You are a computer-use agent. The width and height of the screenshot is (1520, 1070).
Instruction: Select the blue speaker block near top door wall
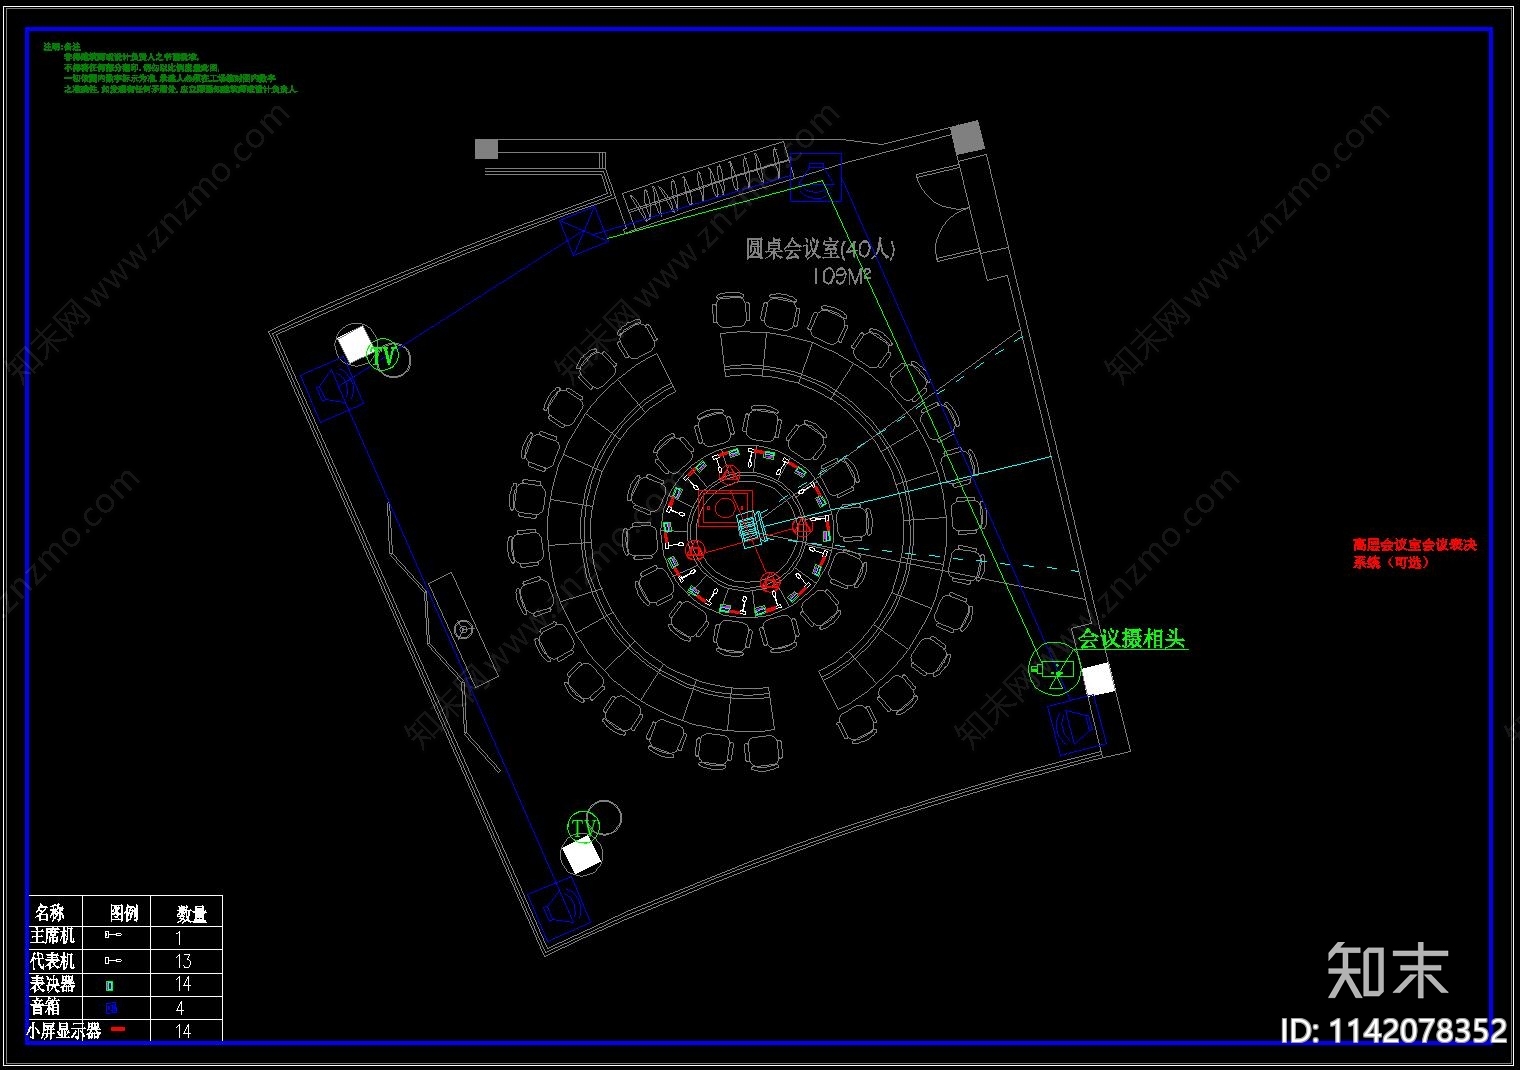[x=817, y=178]
